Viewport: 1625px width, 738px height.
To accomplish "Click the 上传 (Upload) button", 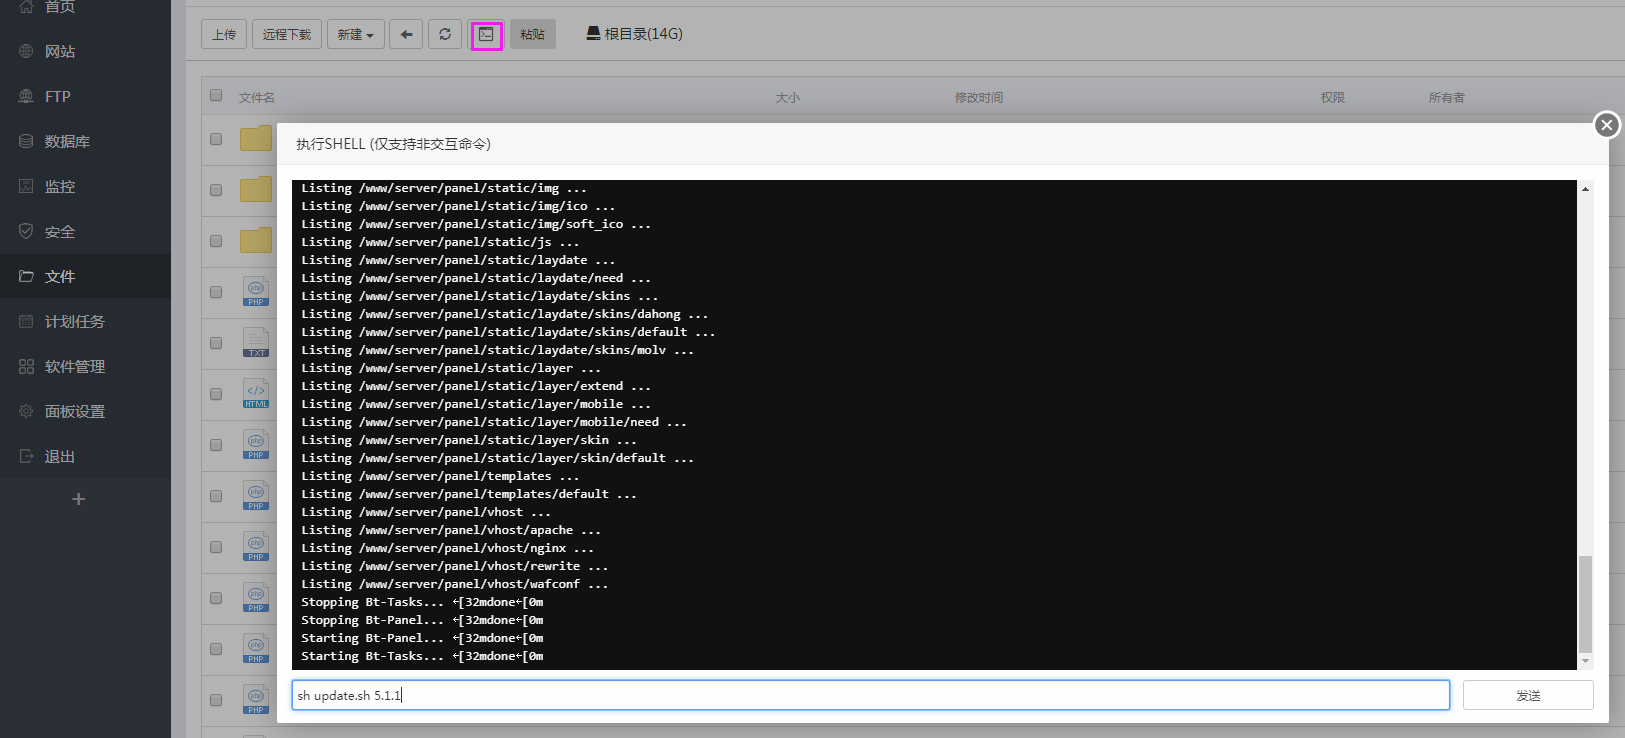I will 224,34.
